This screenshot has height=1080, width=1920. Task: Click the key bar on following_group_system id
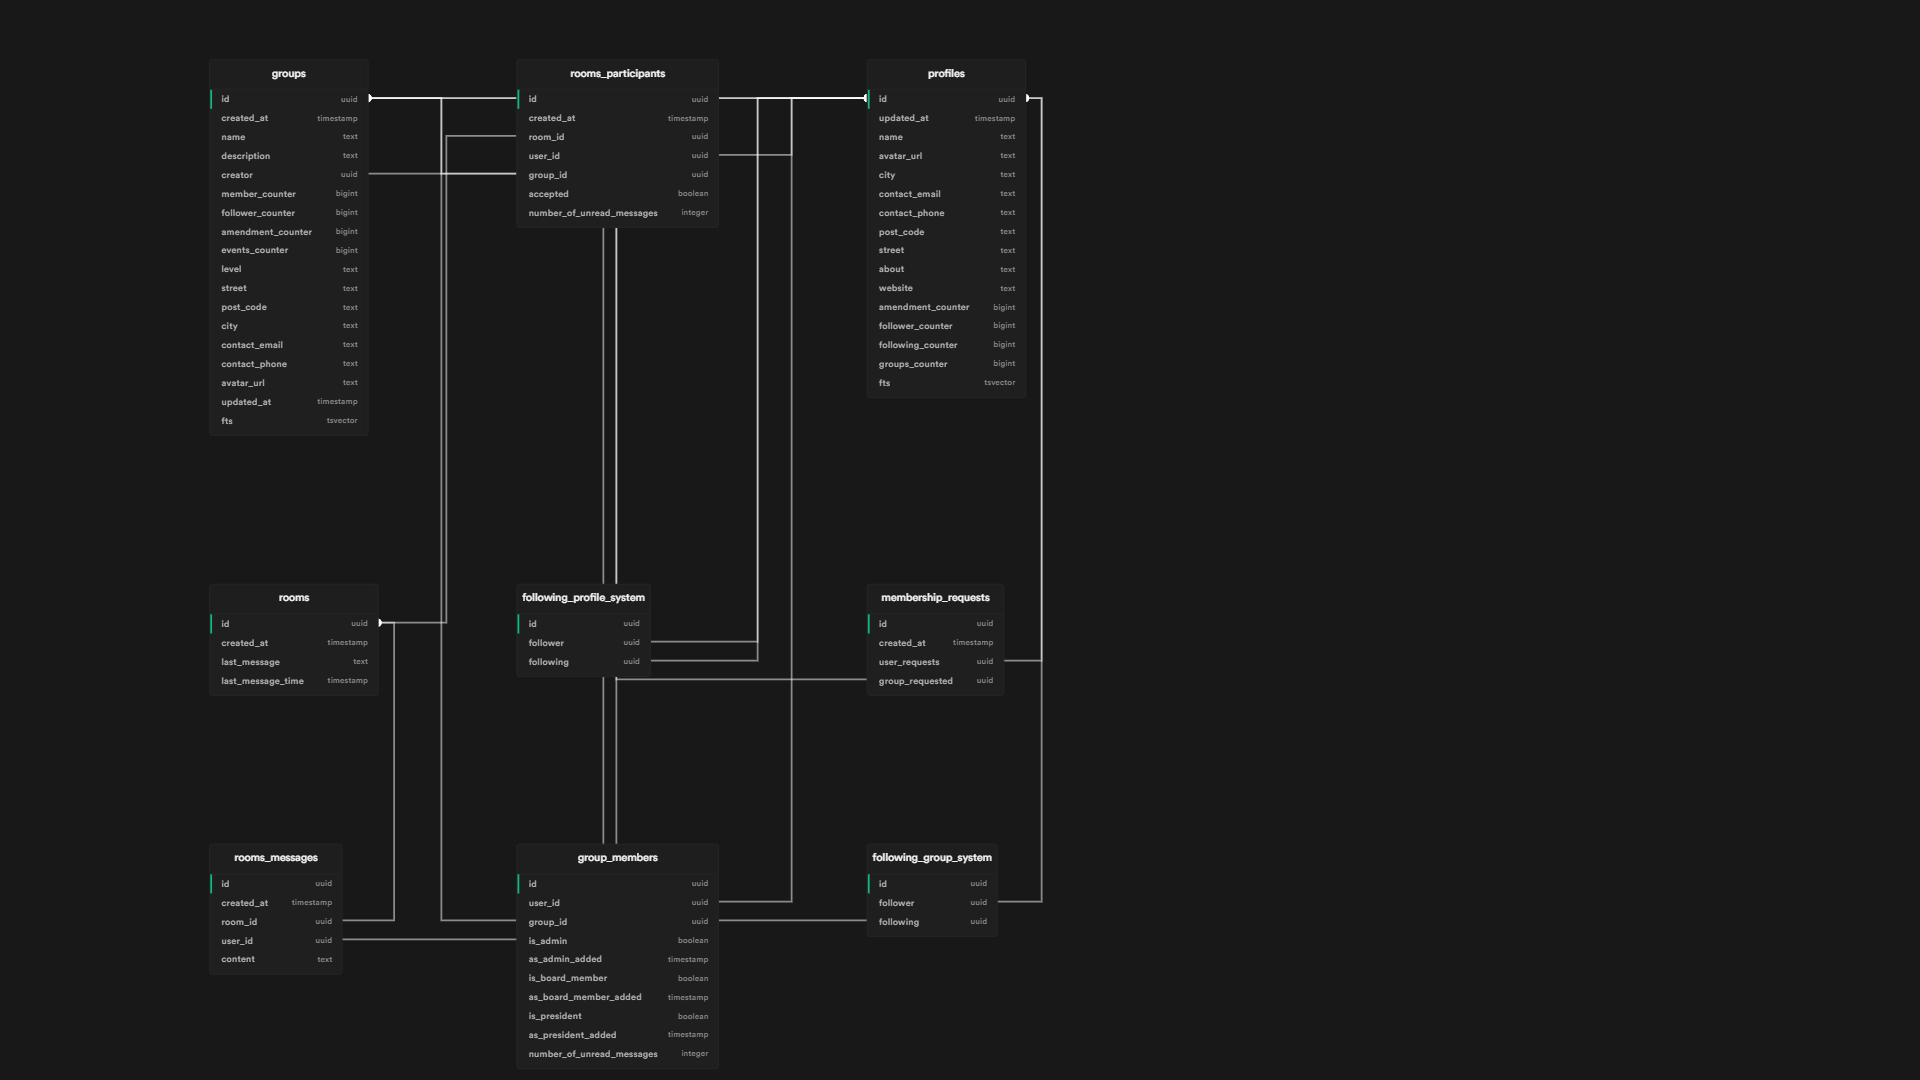tap(871, 883)
